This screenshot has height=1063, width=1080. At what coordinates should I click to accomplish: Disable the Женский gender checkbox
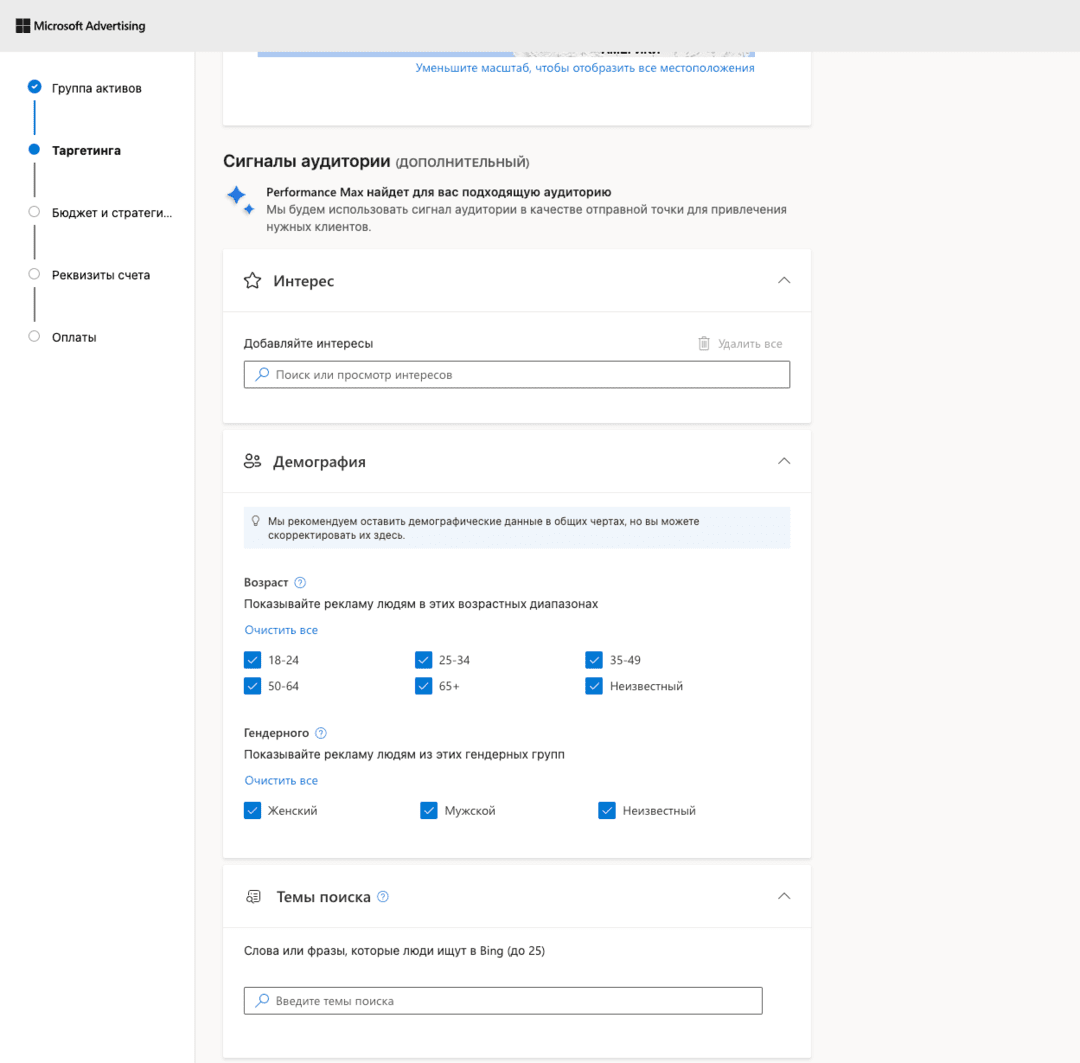[x=253, y=810]
